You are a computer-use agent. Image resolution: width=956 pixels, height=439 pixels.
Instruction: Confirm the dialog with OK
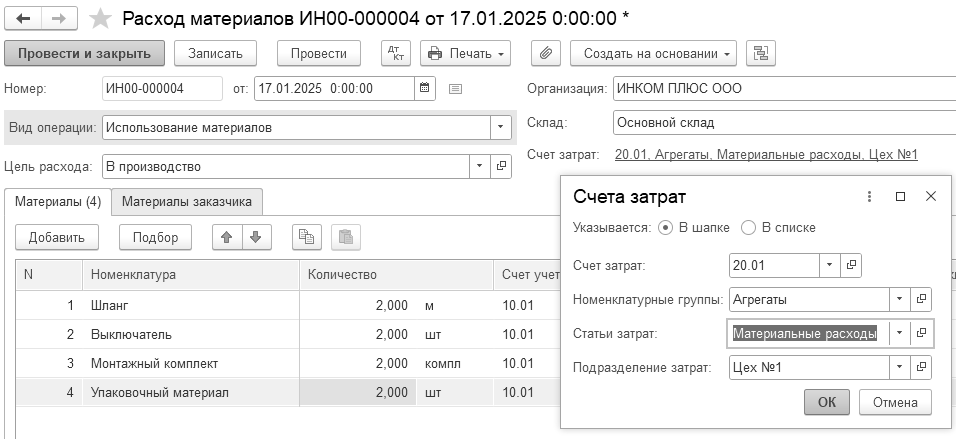(826, 402)
